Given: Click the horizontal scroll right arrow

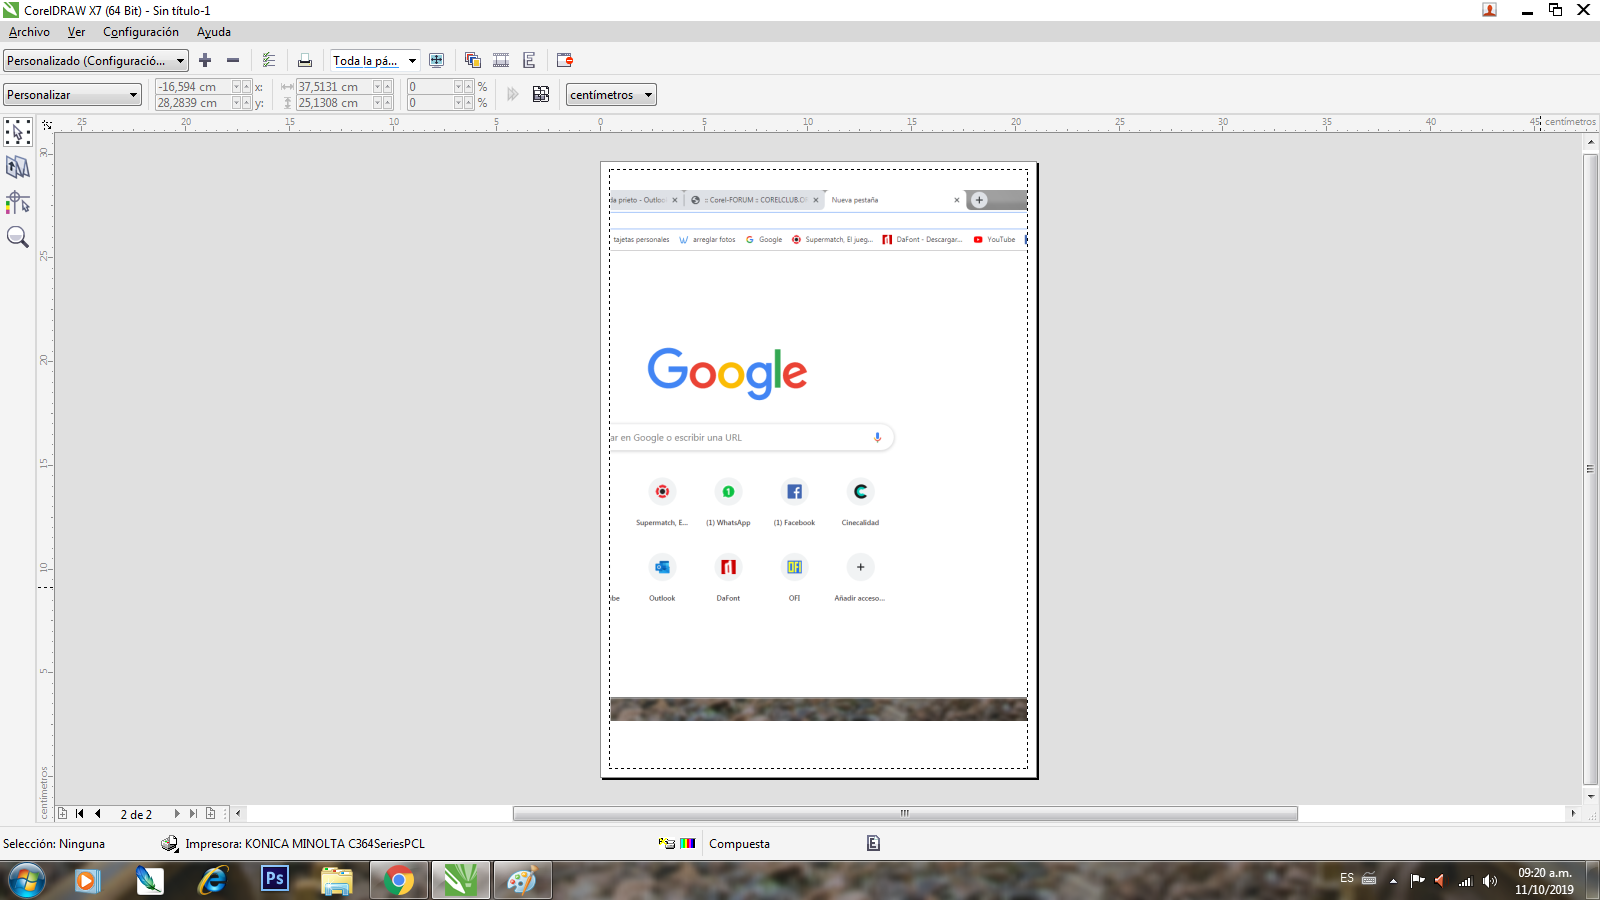Looking at the screenshot, I should (1573, 813).
